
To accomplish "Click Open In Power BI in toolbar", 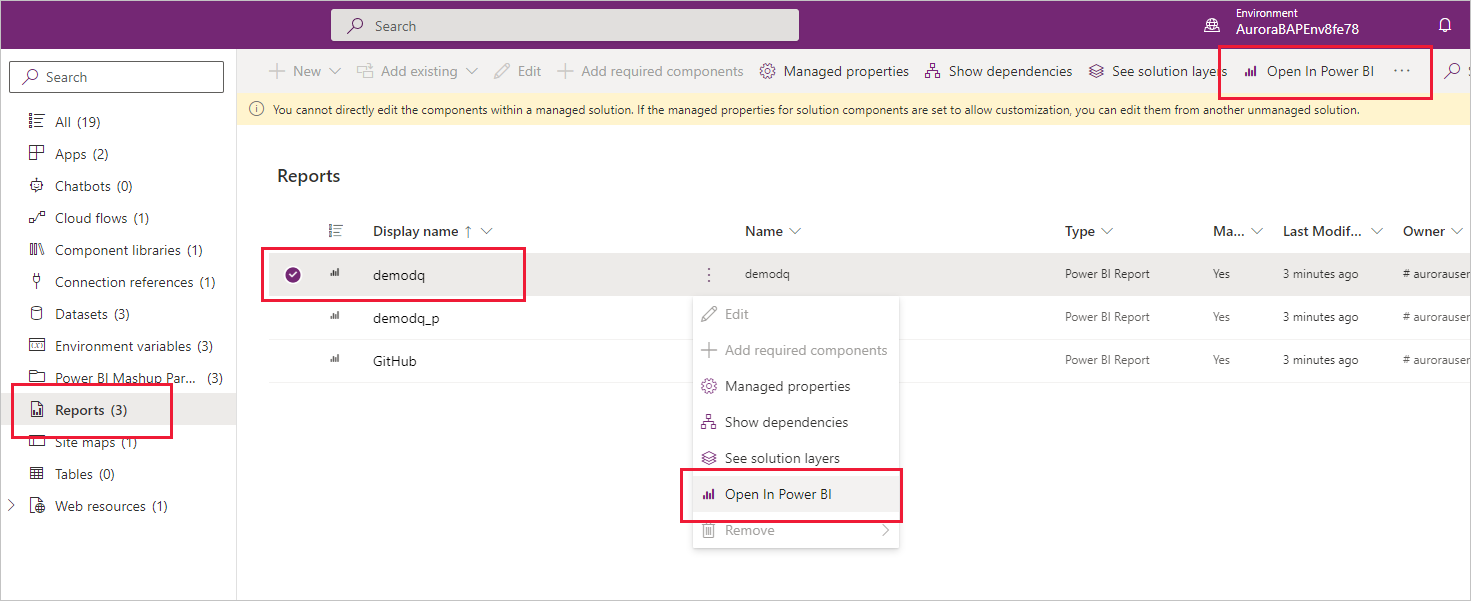I will click(x=1308, y=71).
